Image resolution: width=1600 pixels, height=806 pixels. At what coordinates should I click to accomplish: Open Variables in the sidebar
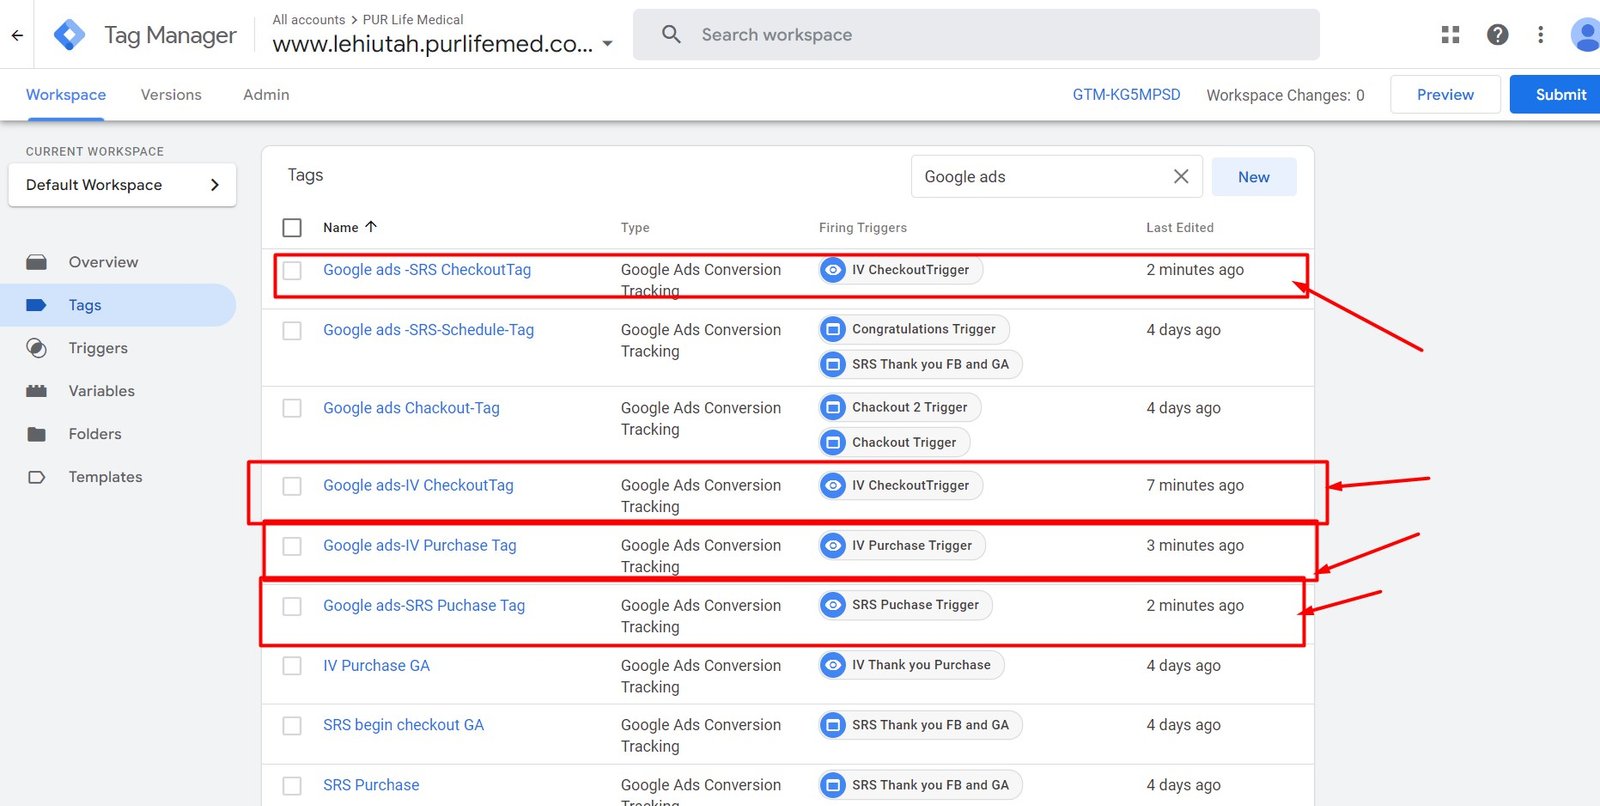102,391
